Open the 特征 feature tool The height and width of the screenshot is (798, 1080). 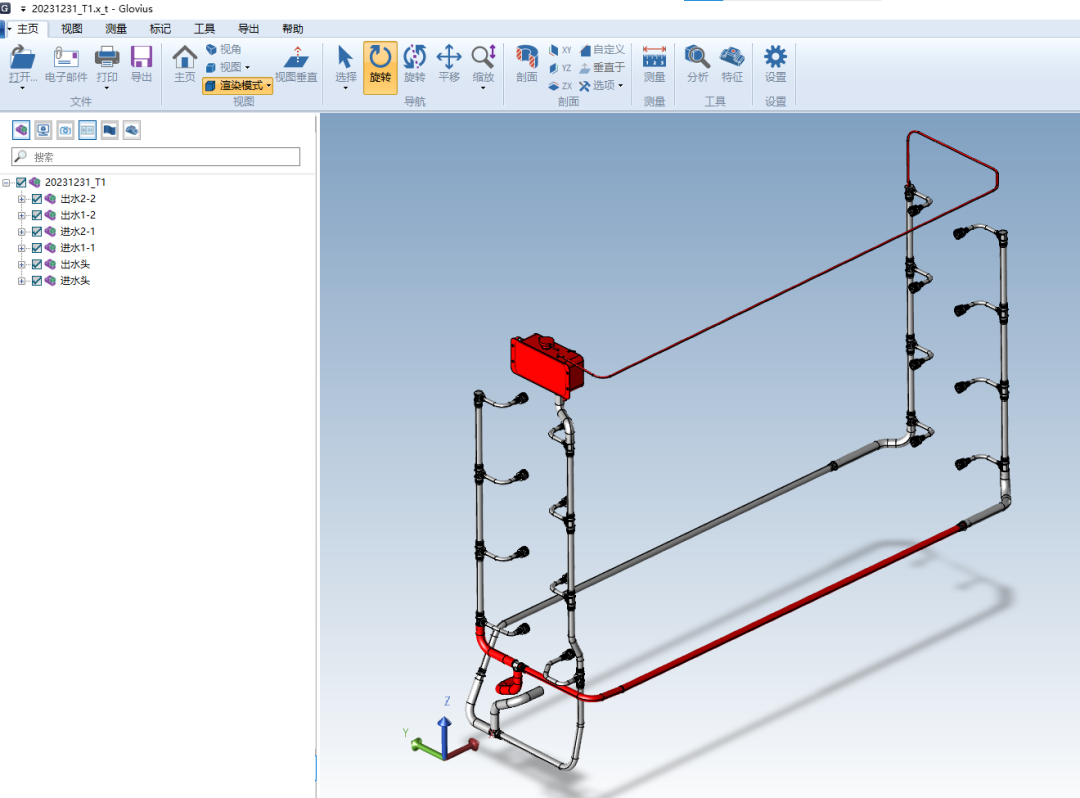pyautogui.click(x=732, y=64)
